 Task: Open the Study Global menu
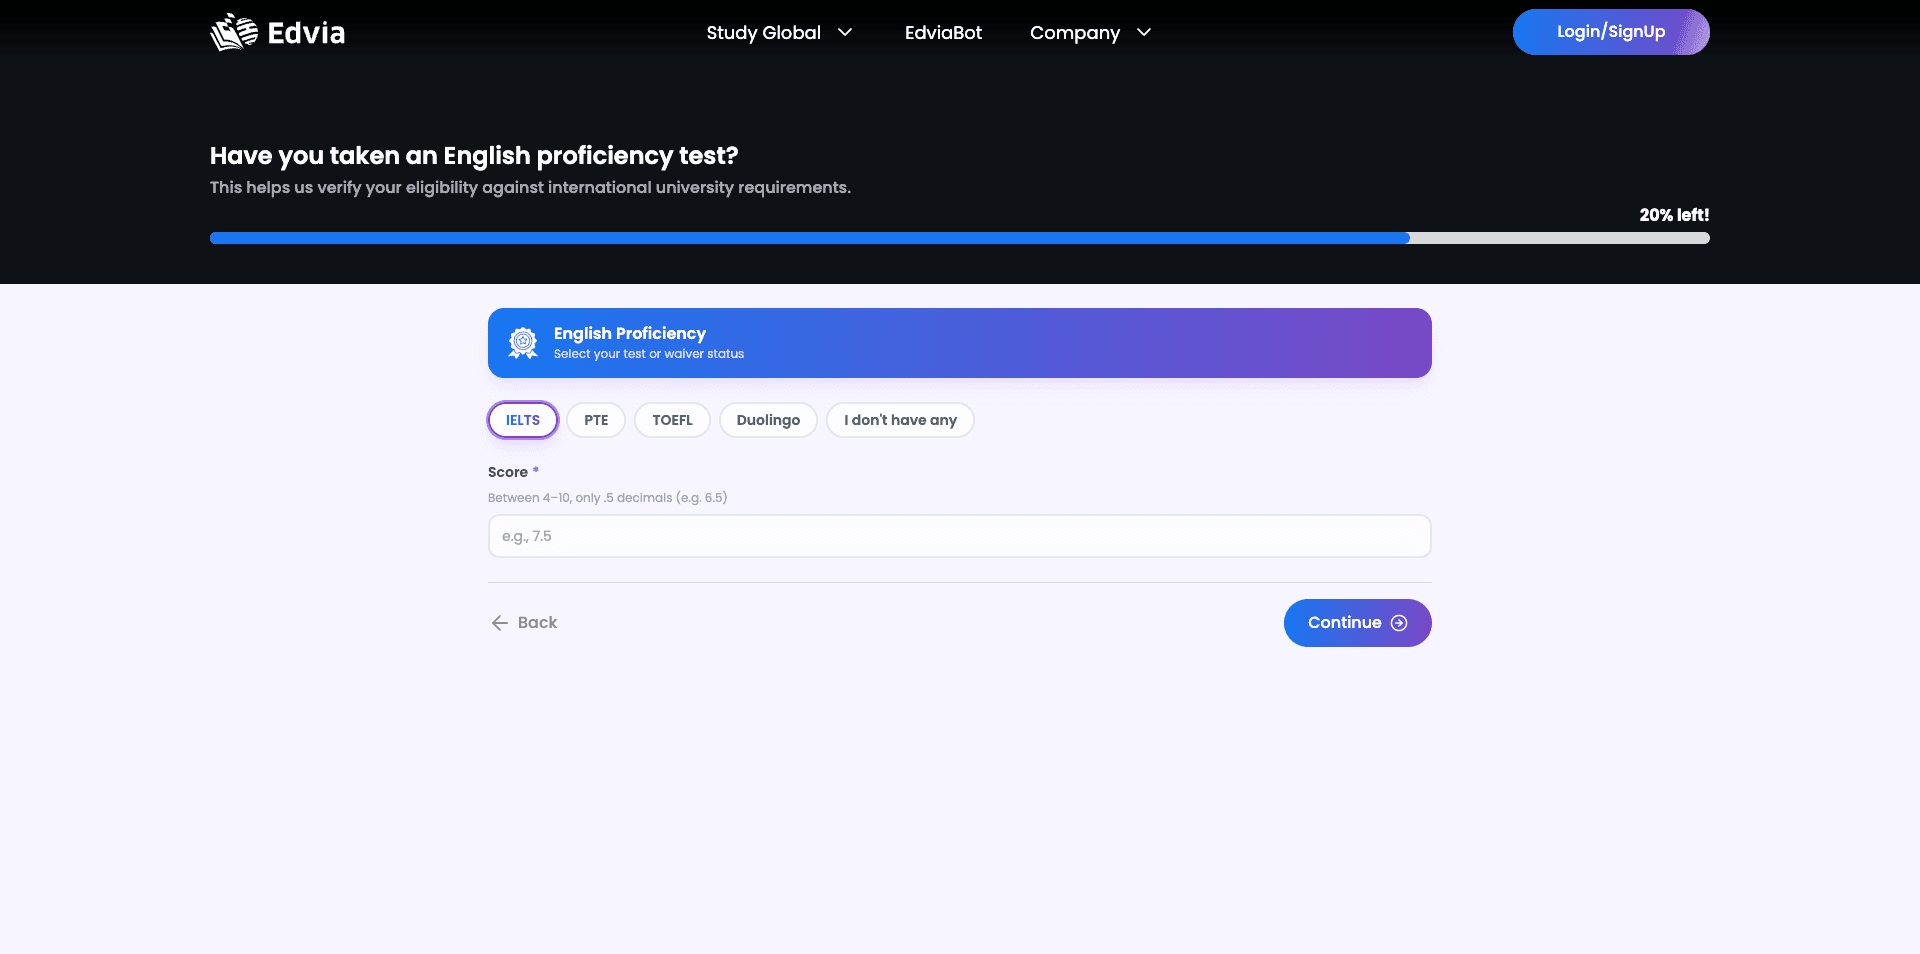click(780, 32)
